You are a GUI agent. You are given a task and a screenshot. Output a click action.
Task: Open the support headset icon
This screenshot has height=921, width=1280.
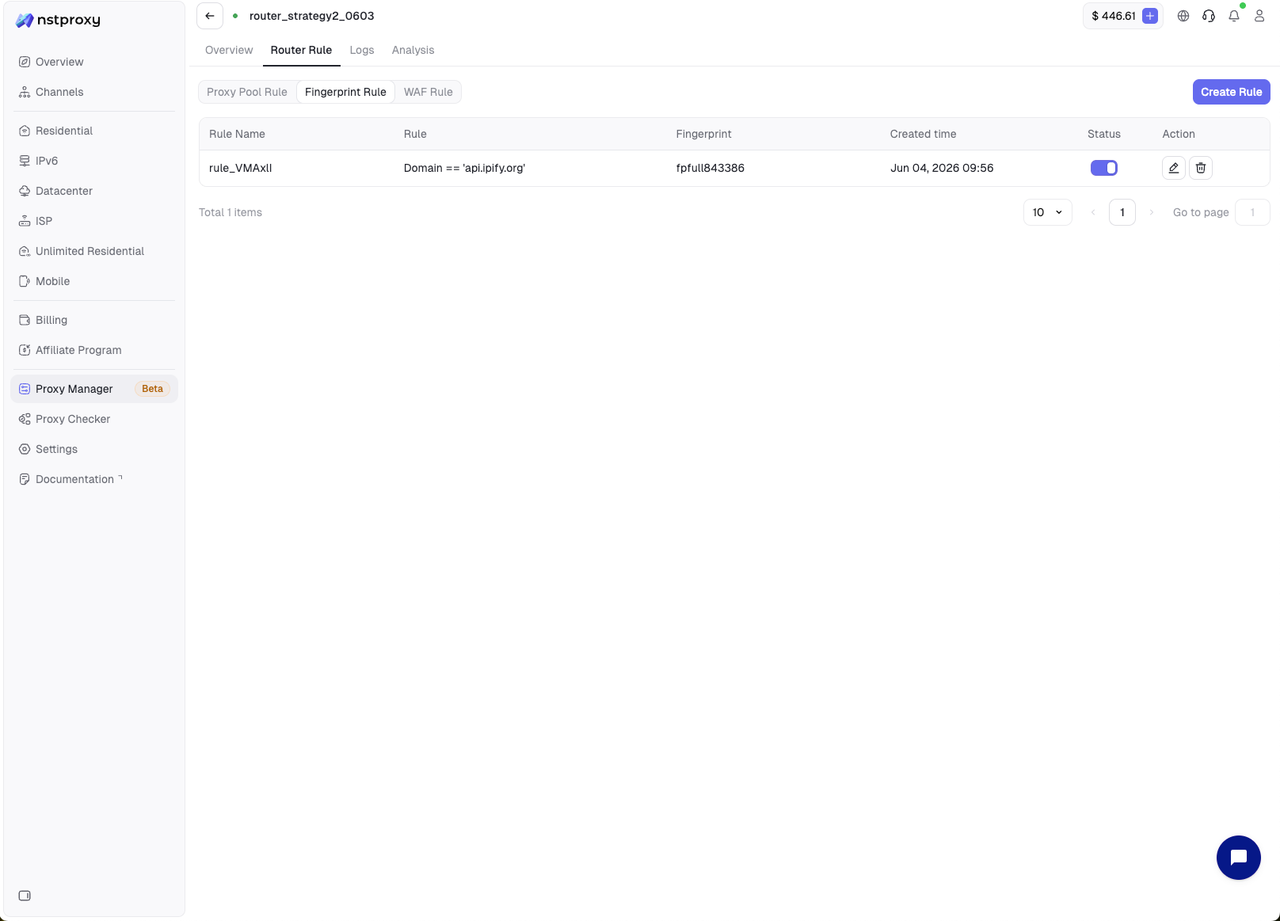pos(1209,16)
